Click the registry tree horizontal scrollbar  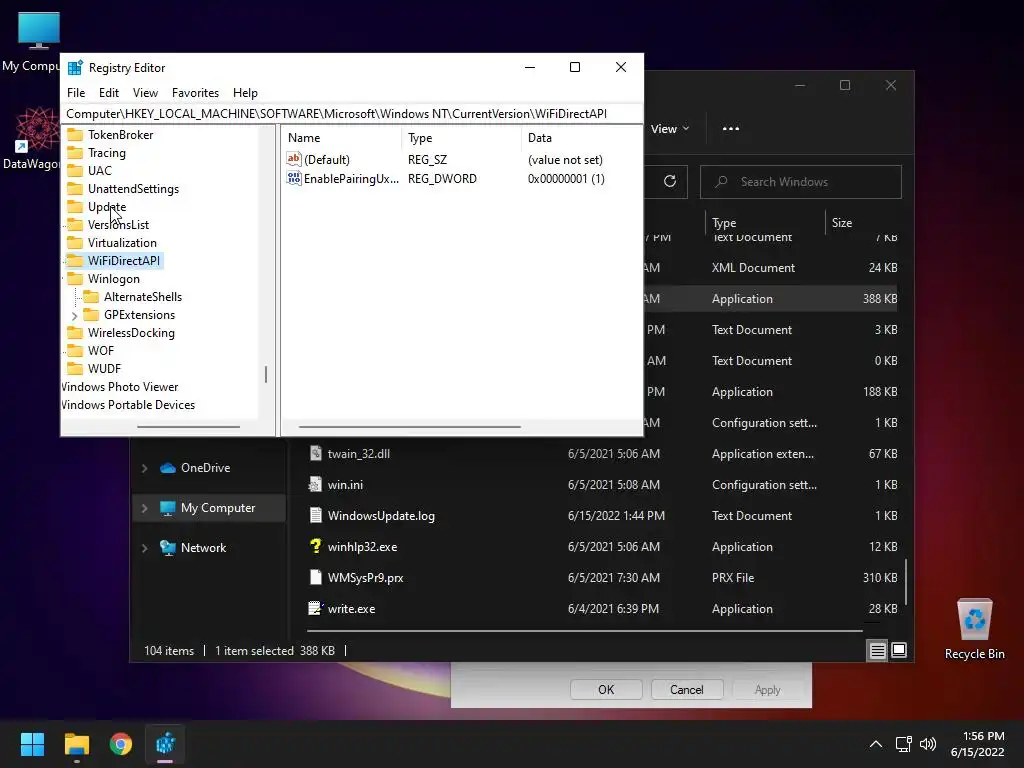[188, 427]
